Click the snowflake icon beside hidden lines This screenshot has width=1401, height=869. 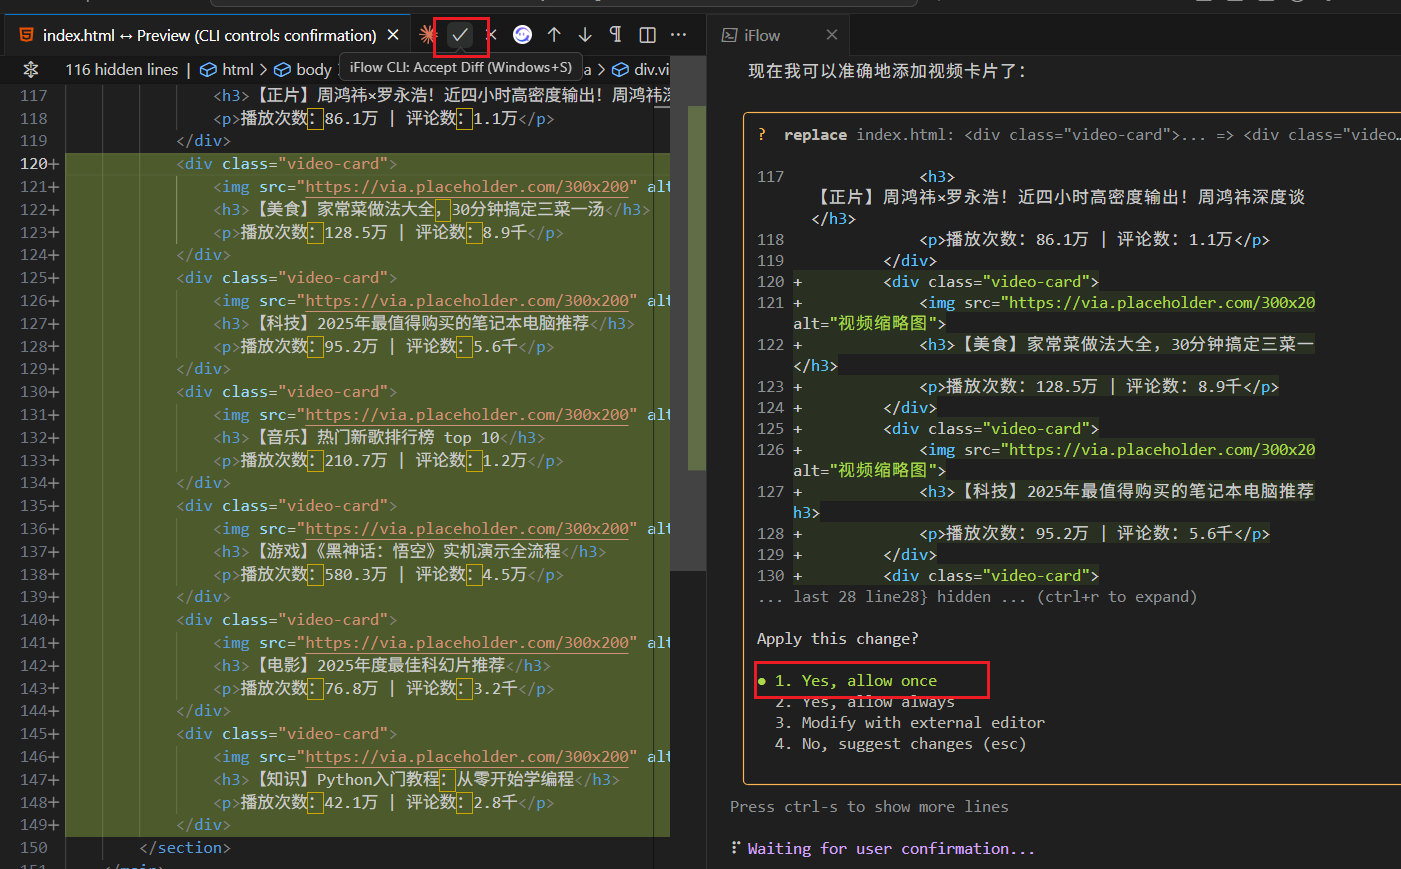[31, 69]
